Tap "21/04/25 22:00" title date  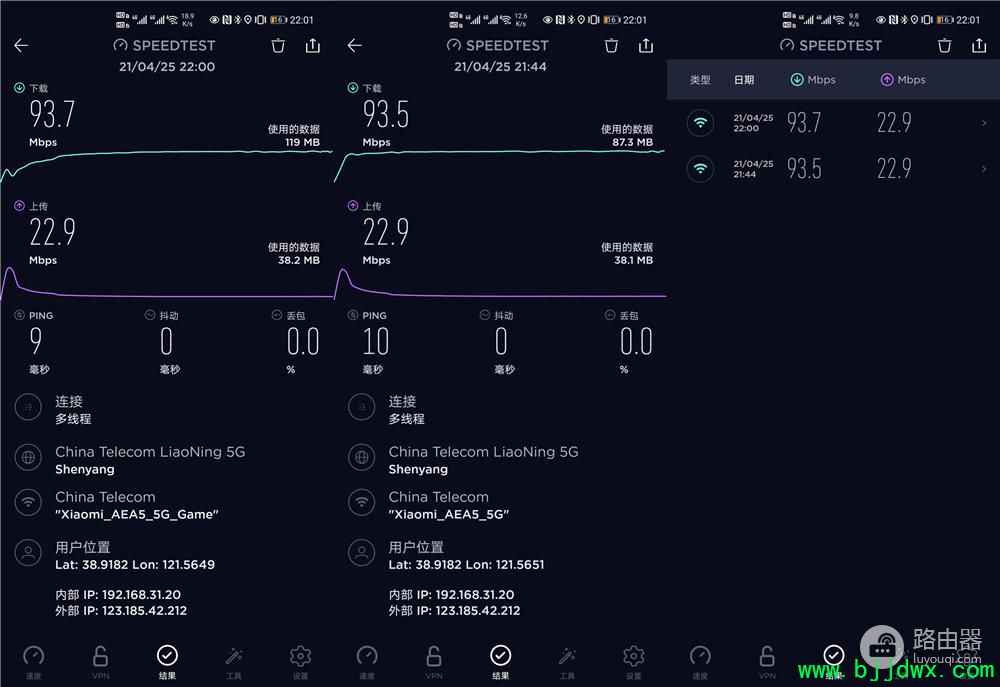click(x=167, y=66)
